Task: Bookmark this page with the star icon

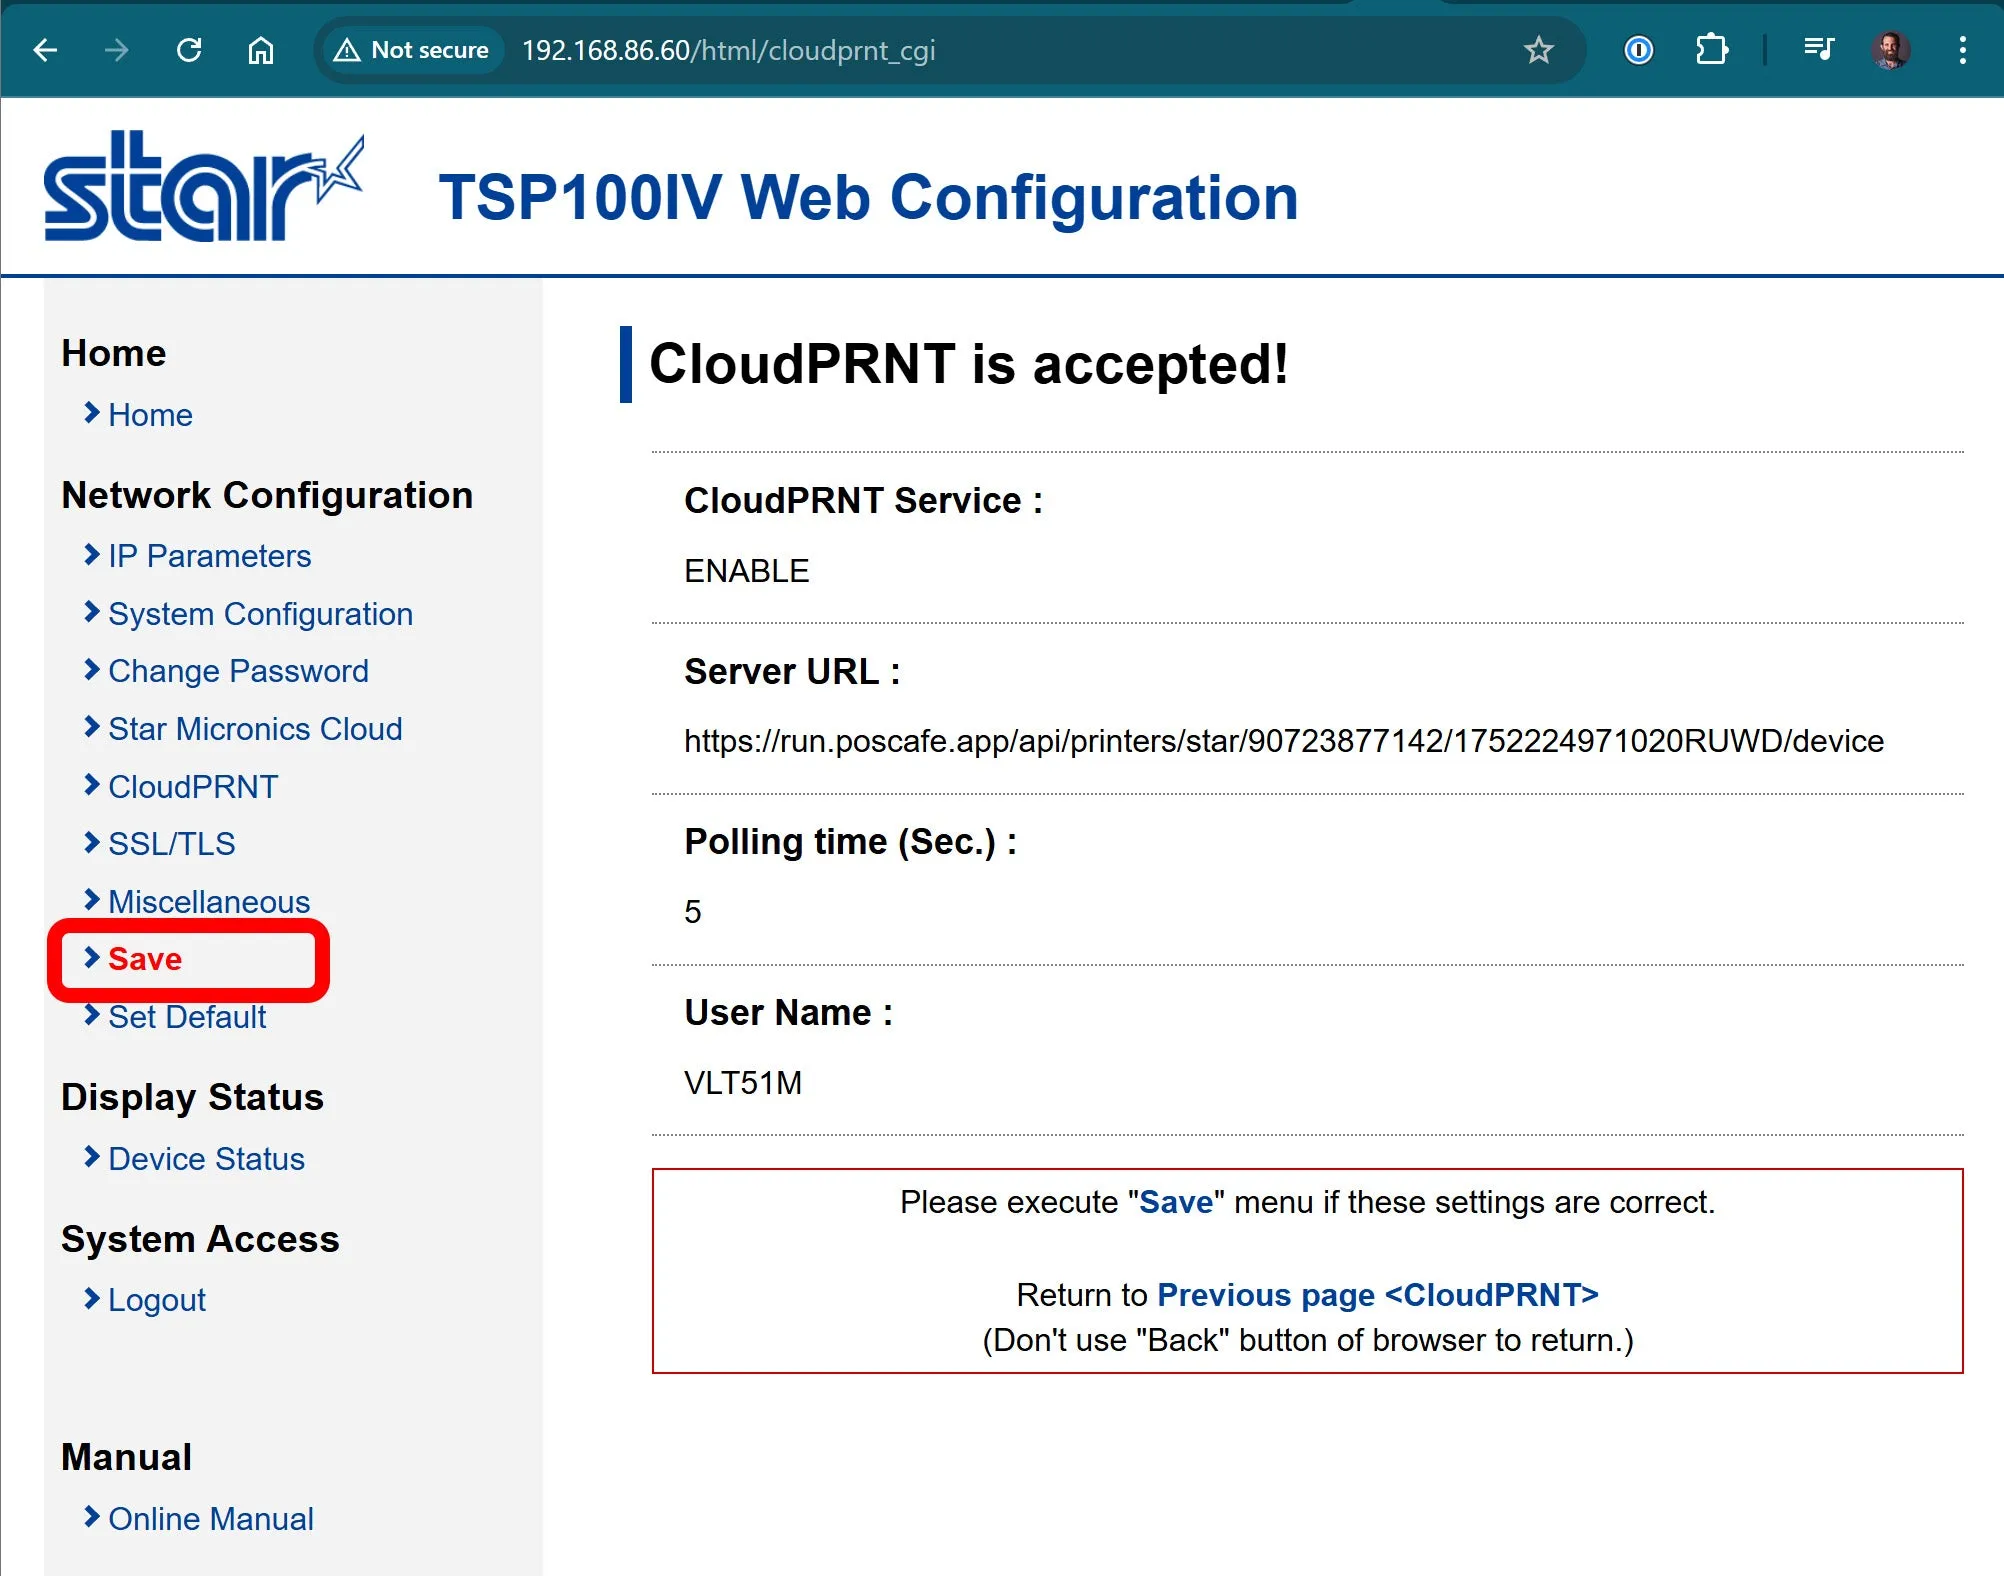Action: click(1538, 50)
